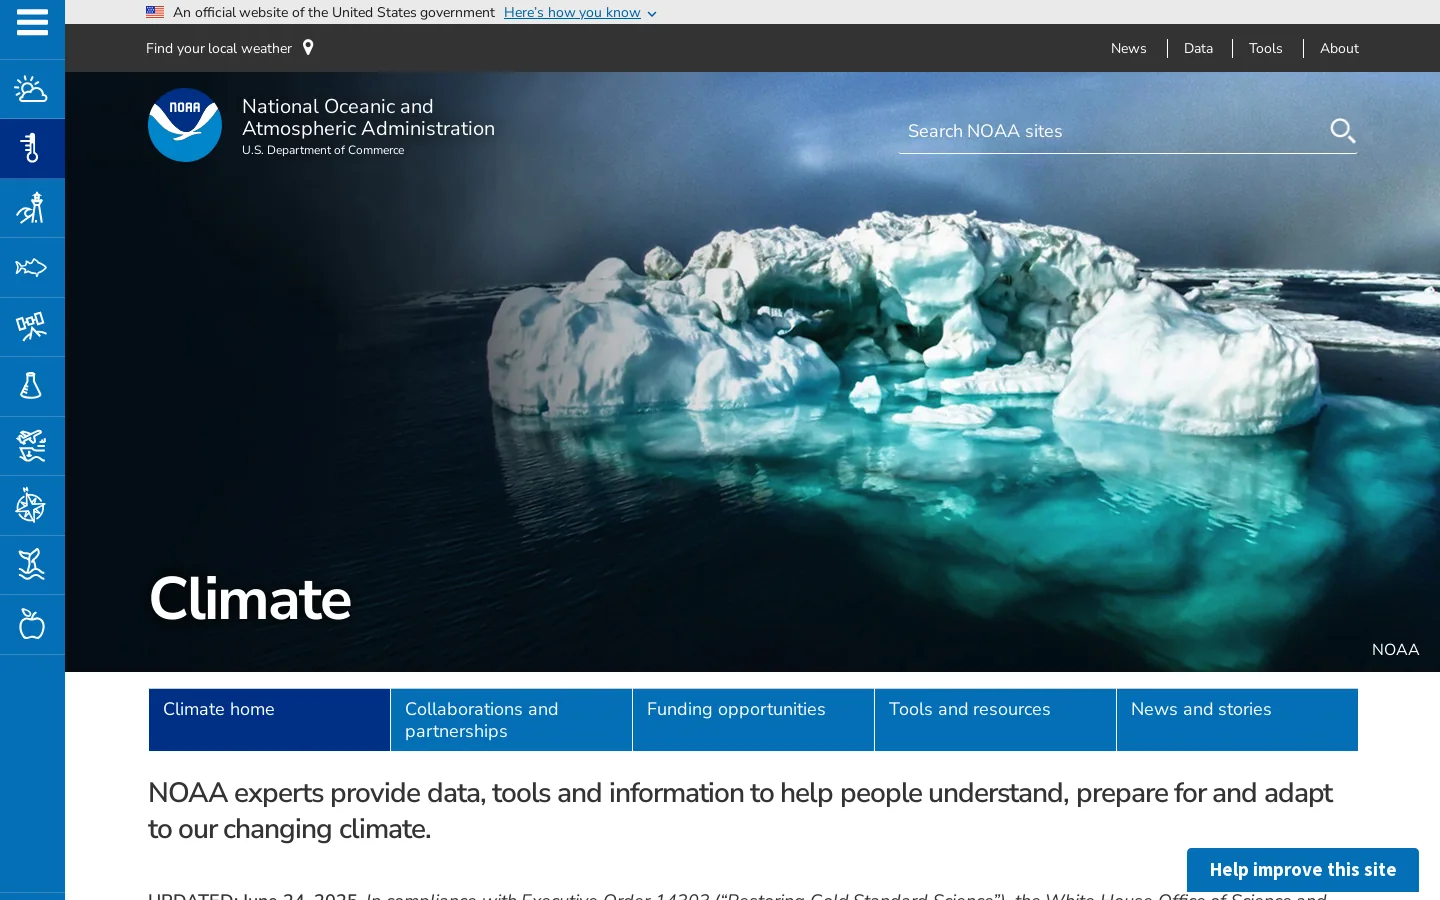Open the Sanctuaries whale tail icon
The image size is (1440, 900).
point(32,565)
